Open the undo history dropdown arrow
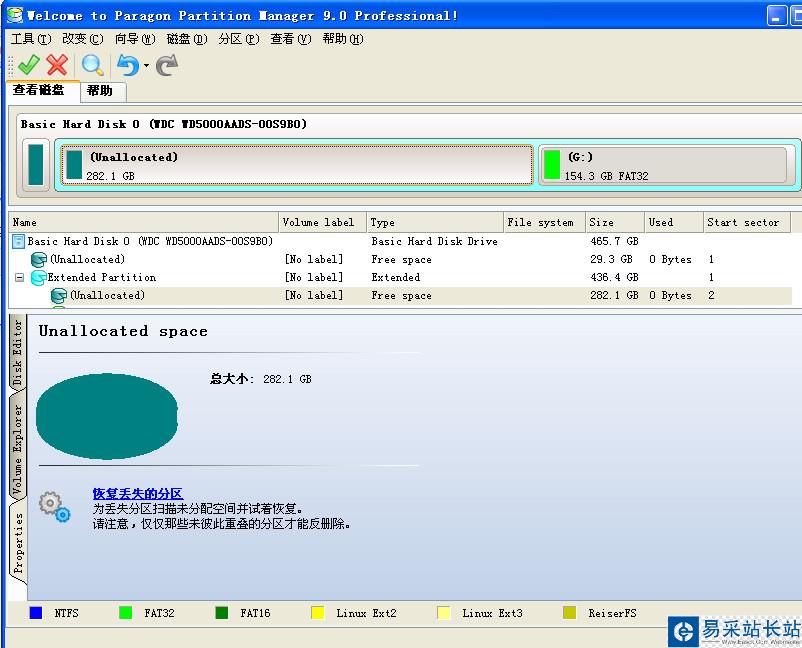This screenshot has height=648, width=802. pyautogui.click(x=146, y=65)
